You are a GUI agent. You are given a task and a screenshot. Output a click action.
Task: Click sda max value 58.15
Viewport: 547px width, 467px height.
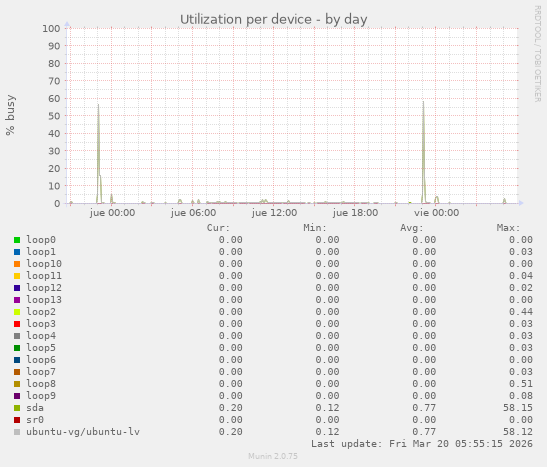[x=518, y=408]
